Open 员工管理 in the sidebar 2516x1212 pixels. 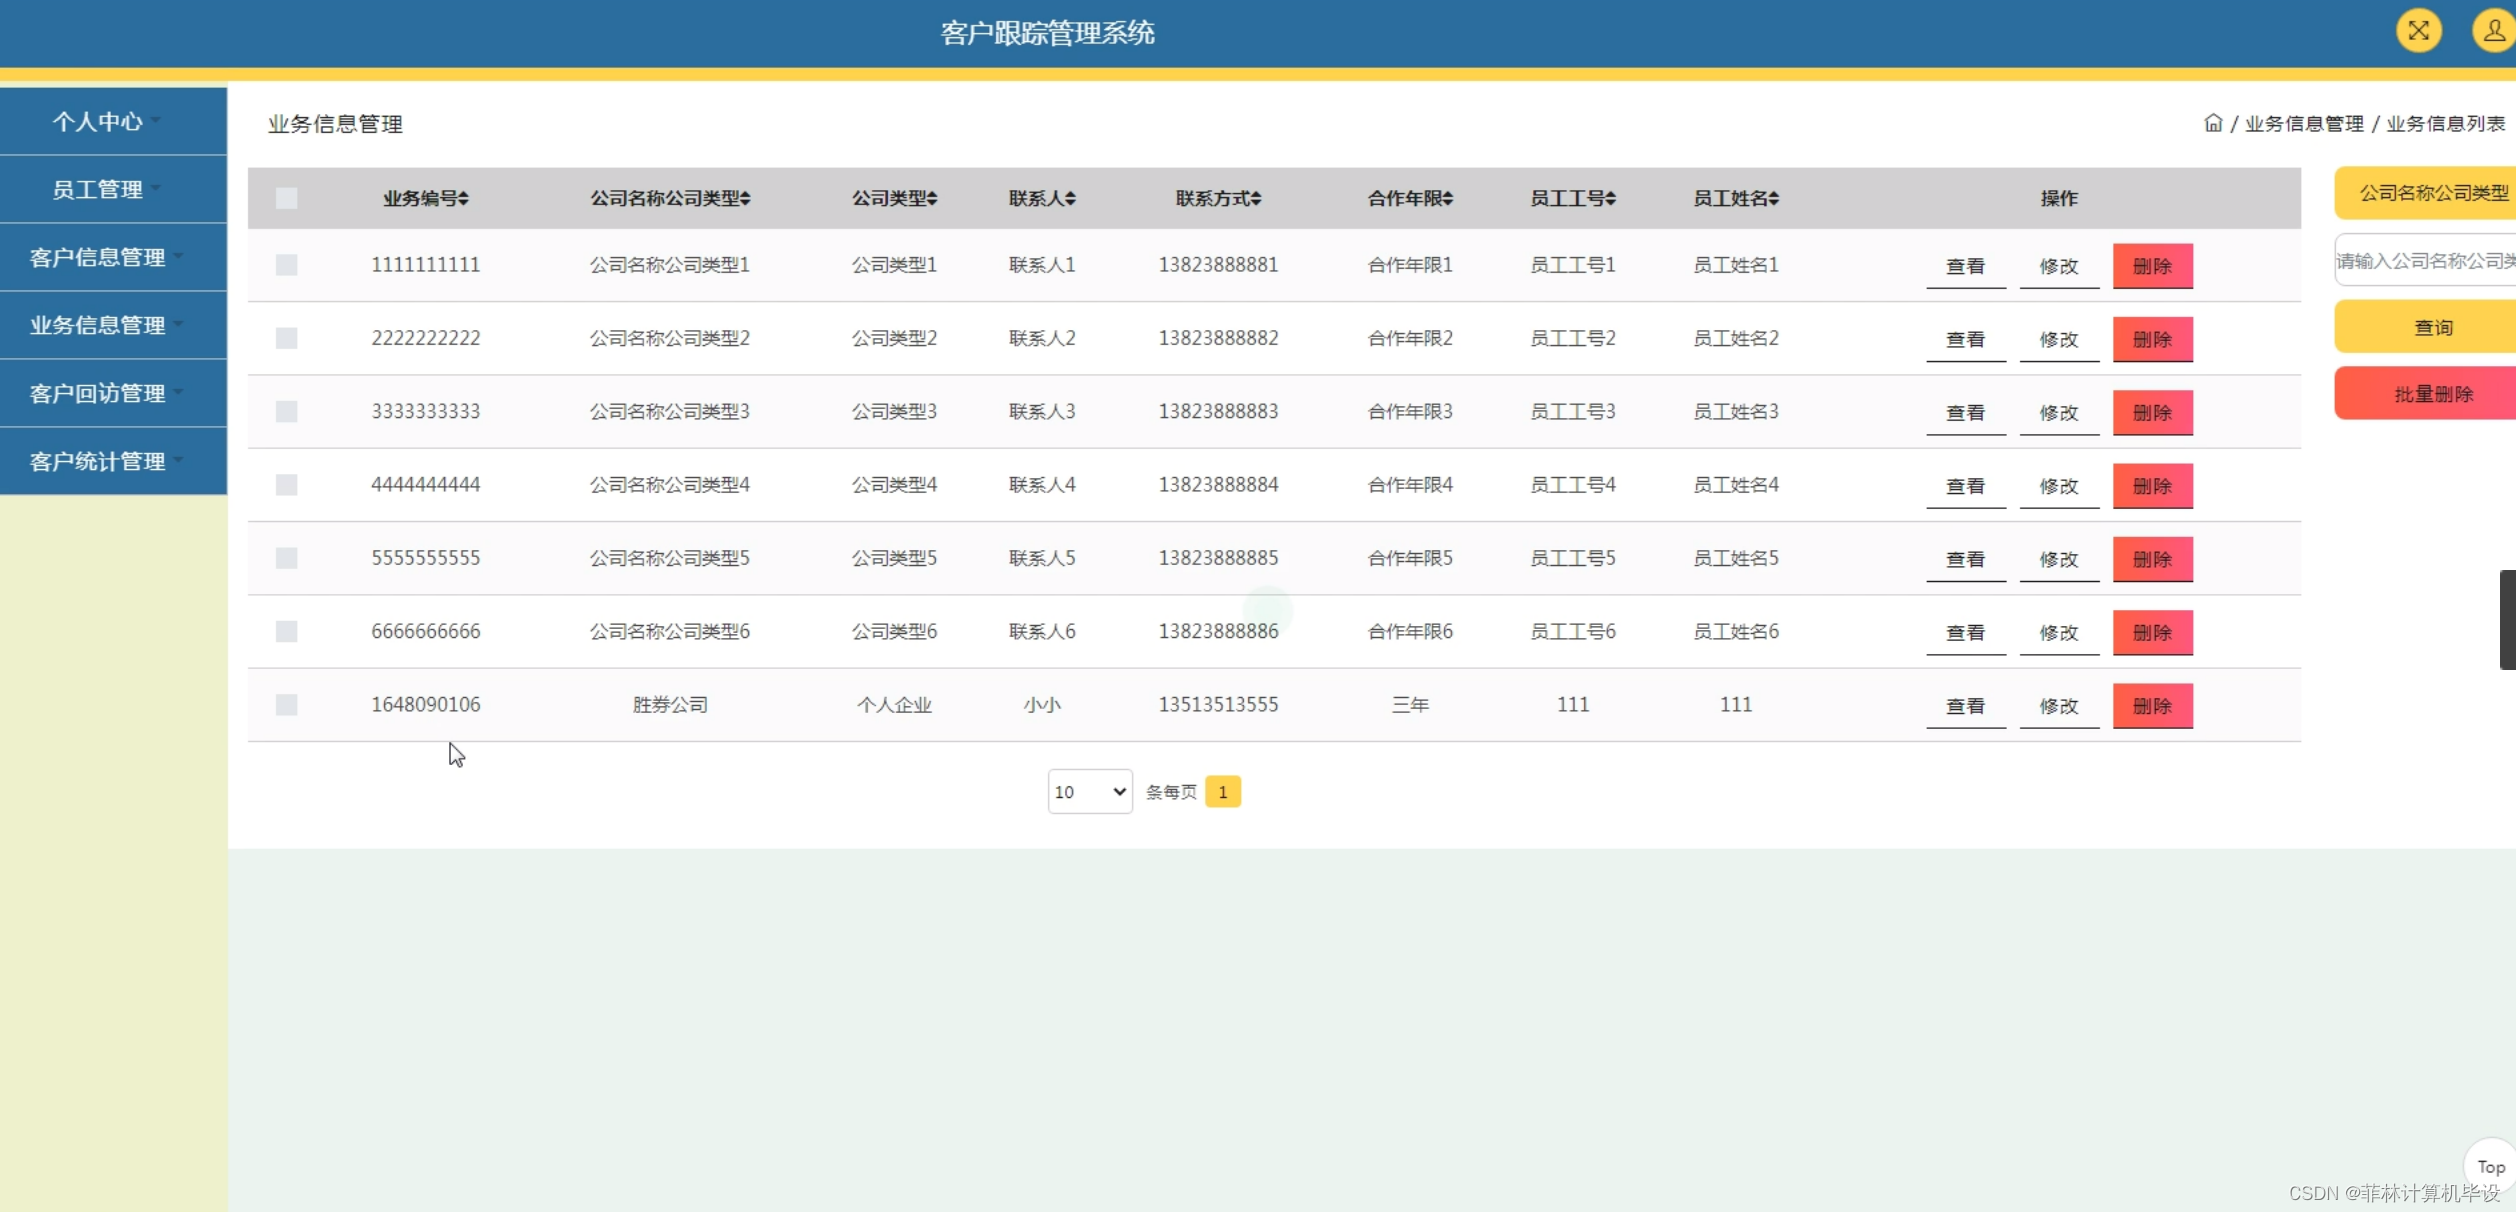coord(99,190)
